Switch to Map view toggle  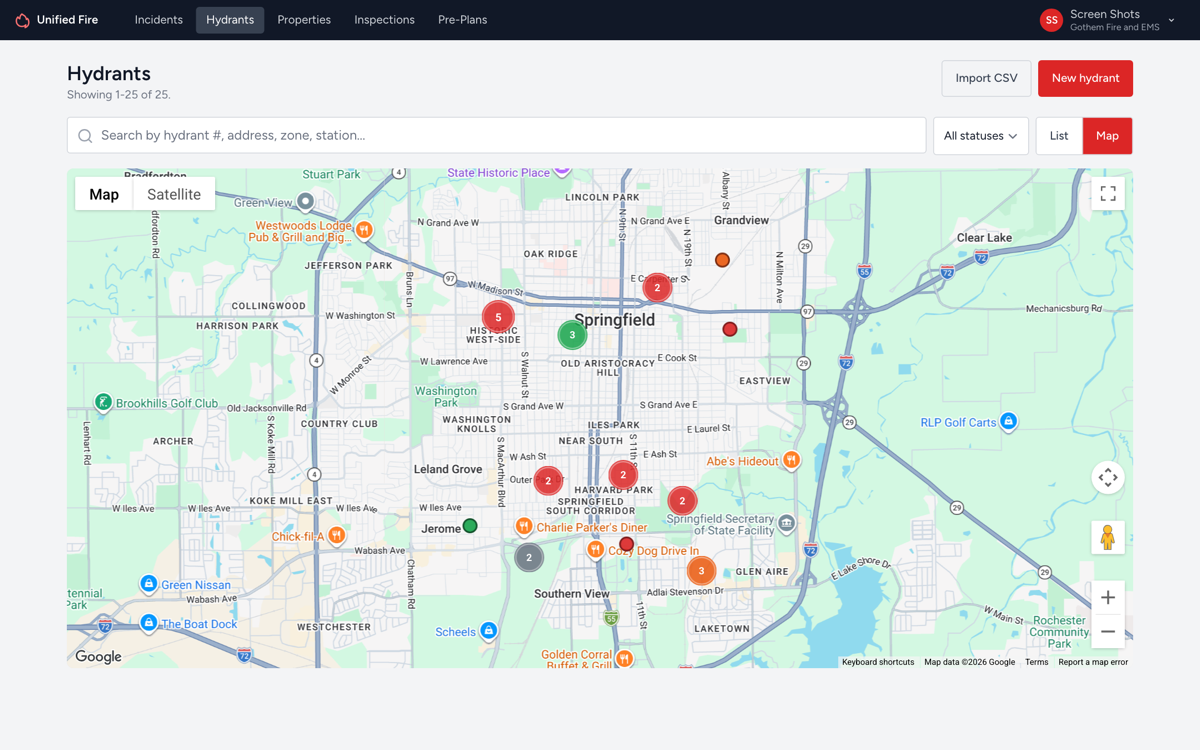point(1107,136)
